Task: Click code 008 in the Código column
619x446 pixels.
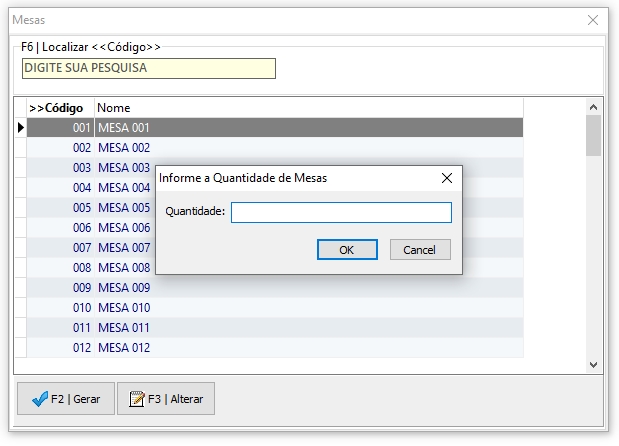Action: (x=81, y=268)
